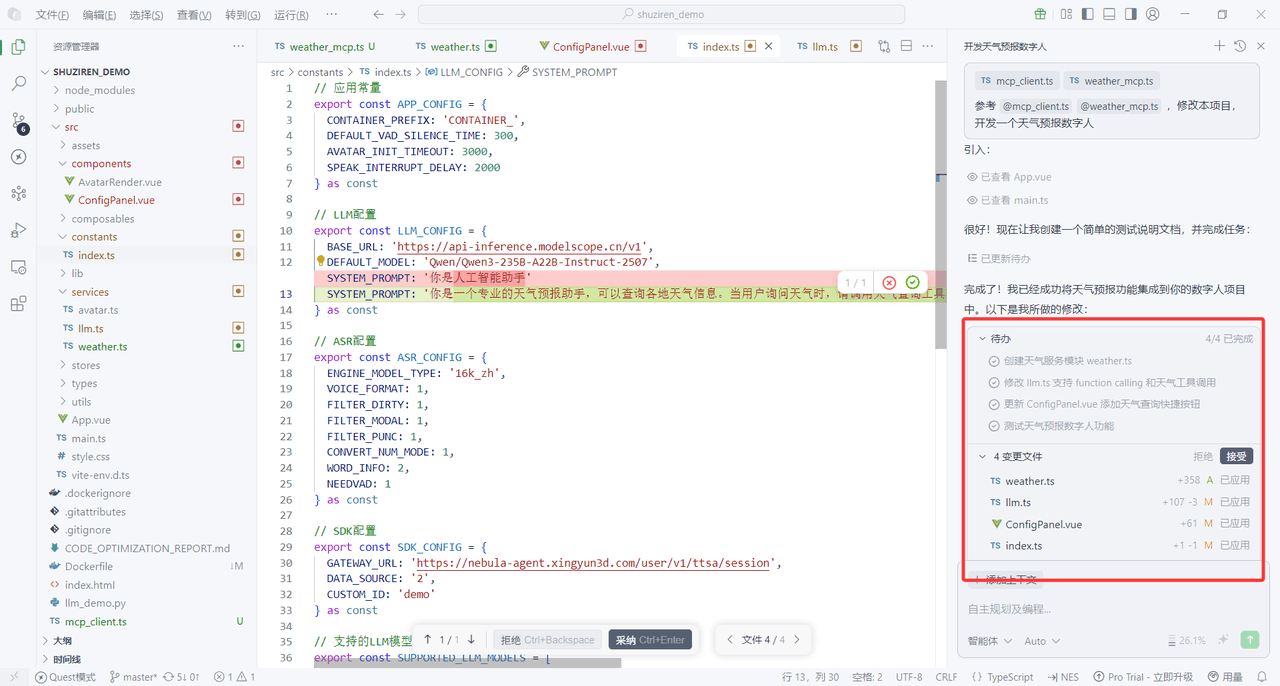This screenshot has height=686, width=1280.
Task: Click 添加上下文 add context button
Action: (1005, 580)
